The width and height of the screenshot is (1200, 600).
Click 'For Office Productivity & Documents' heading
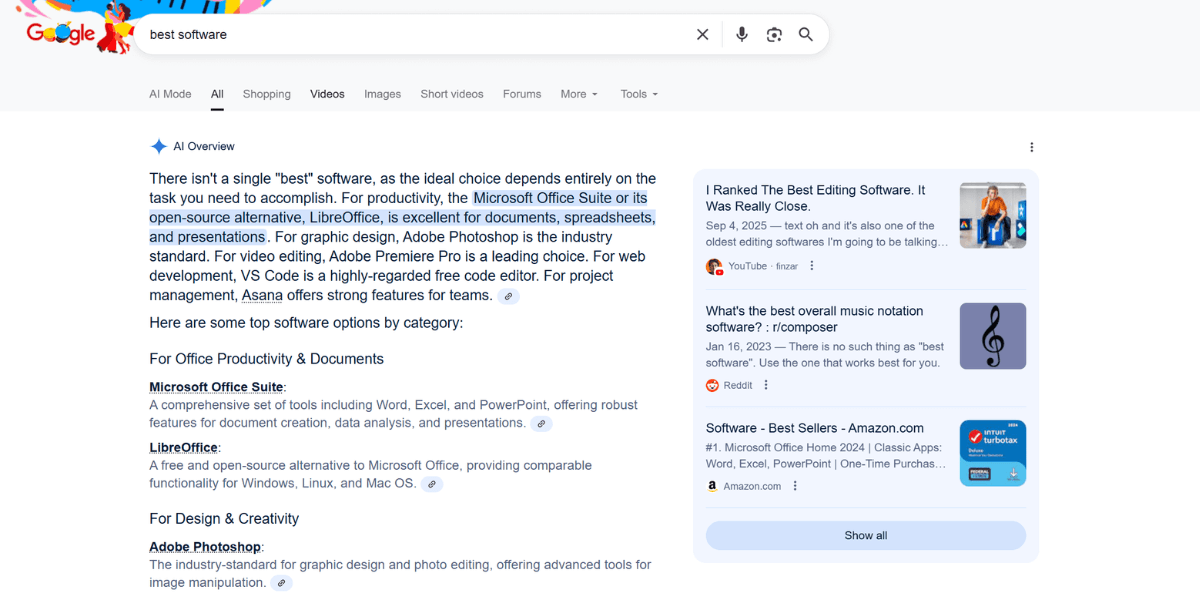click(x=266, y=359)
